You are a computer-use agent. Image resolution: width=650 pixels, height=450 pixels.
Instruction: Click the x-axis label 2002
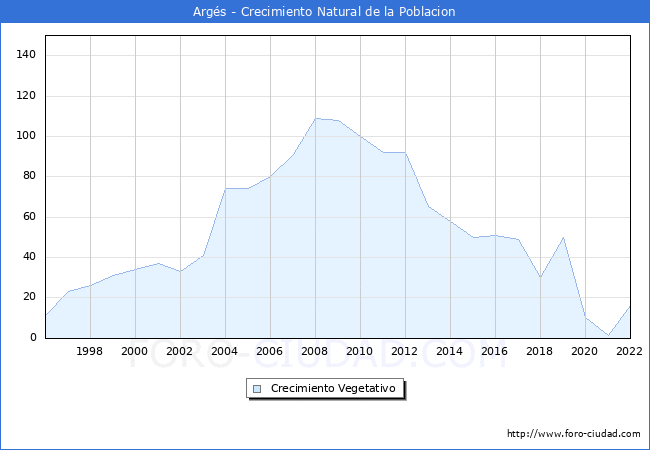point(179,351)
